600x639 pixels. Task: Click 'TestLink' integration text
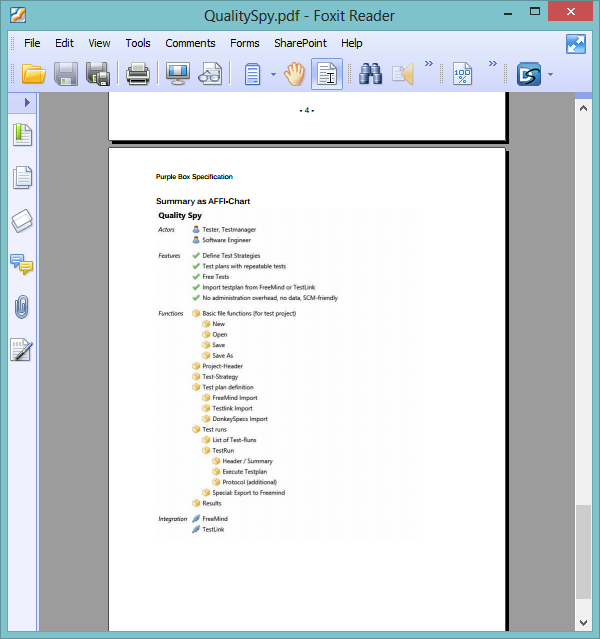point(213,529)
